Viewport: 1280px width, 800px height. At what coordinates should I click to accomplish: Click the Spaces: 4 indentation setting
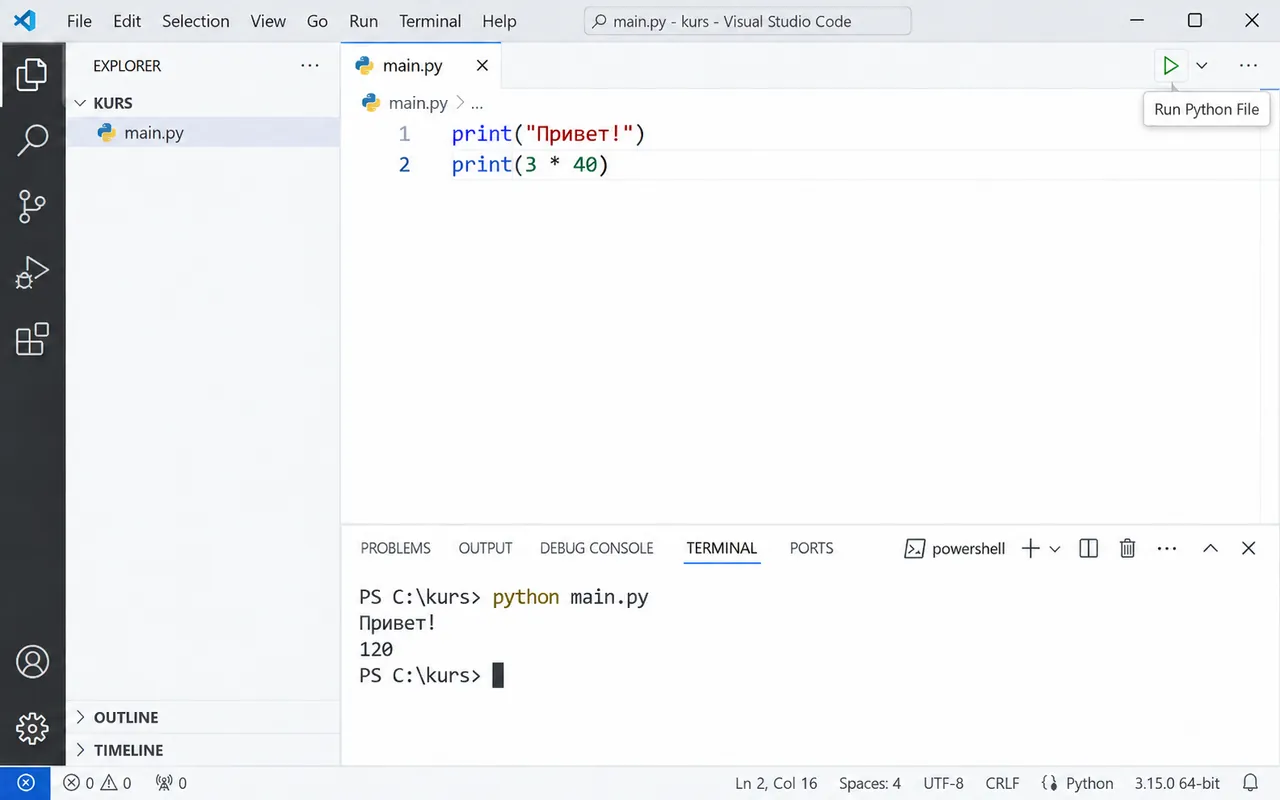coord(870,783)
